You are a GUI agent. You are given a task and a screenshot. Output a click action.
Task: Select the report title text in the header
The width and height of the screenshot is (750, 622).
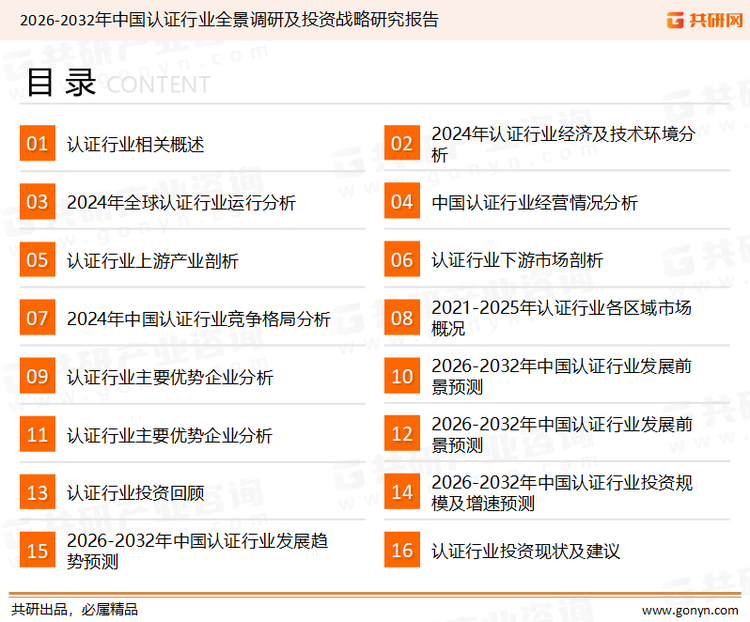[x=229, y=20]
